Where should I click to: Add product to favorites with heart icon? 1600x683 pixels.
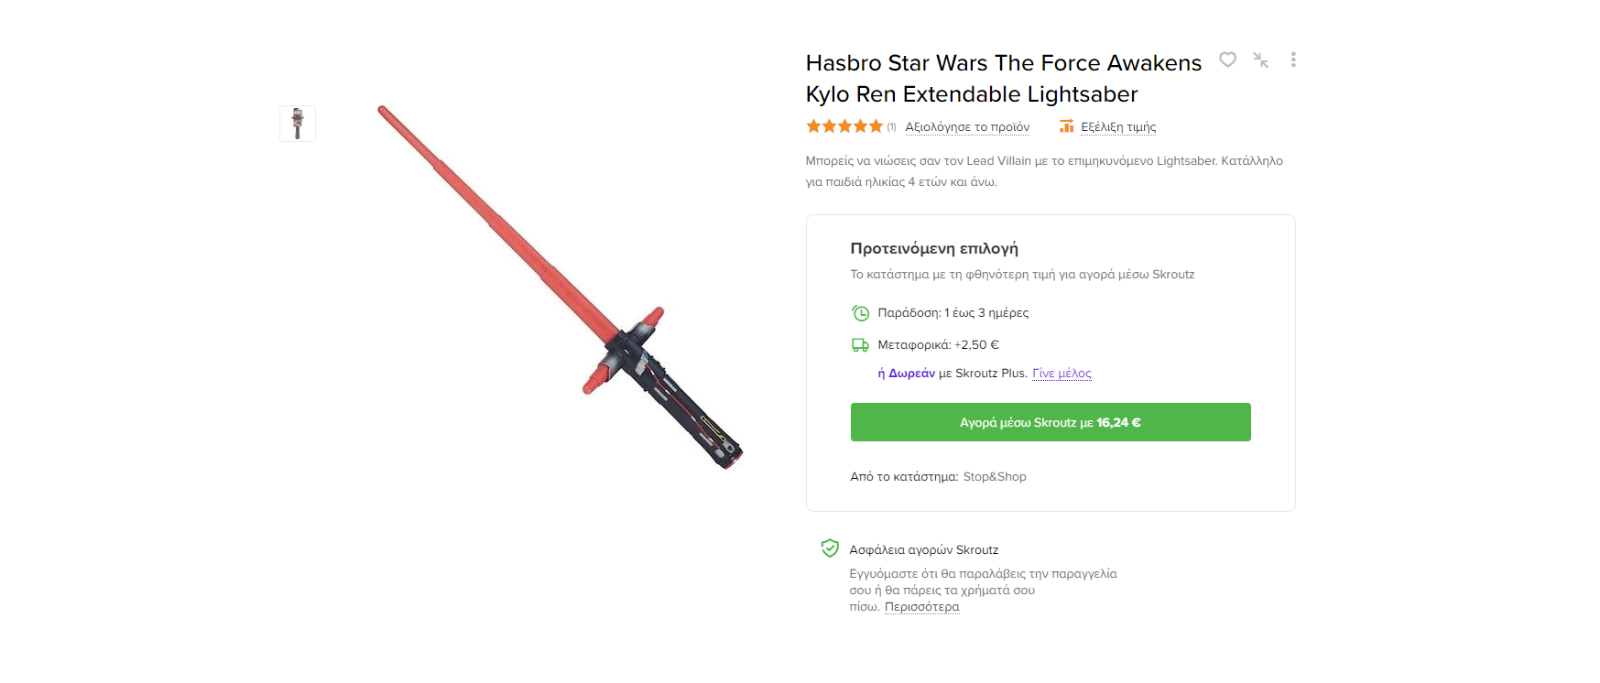pos(1227,60)
